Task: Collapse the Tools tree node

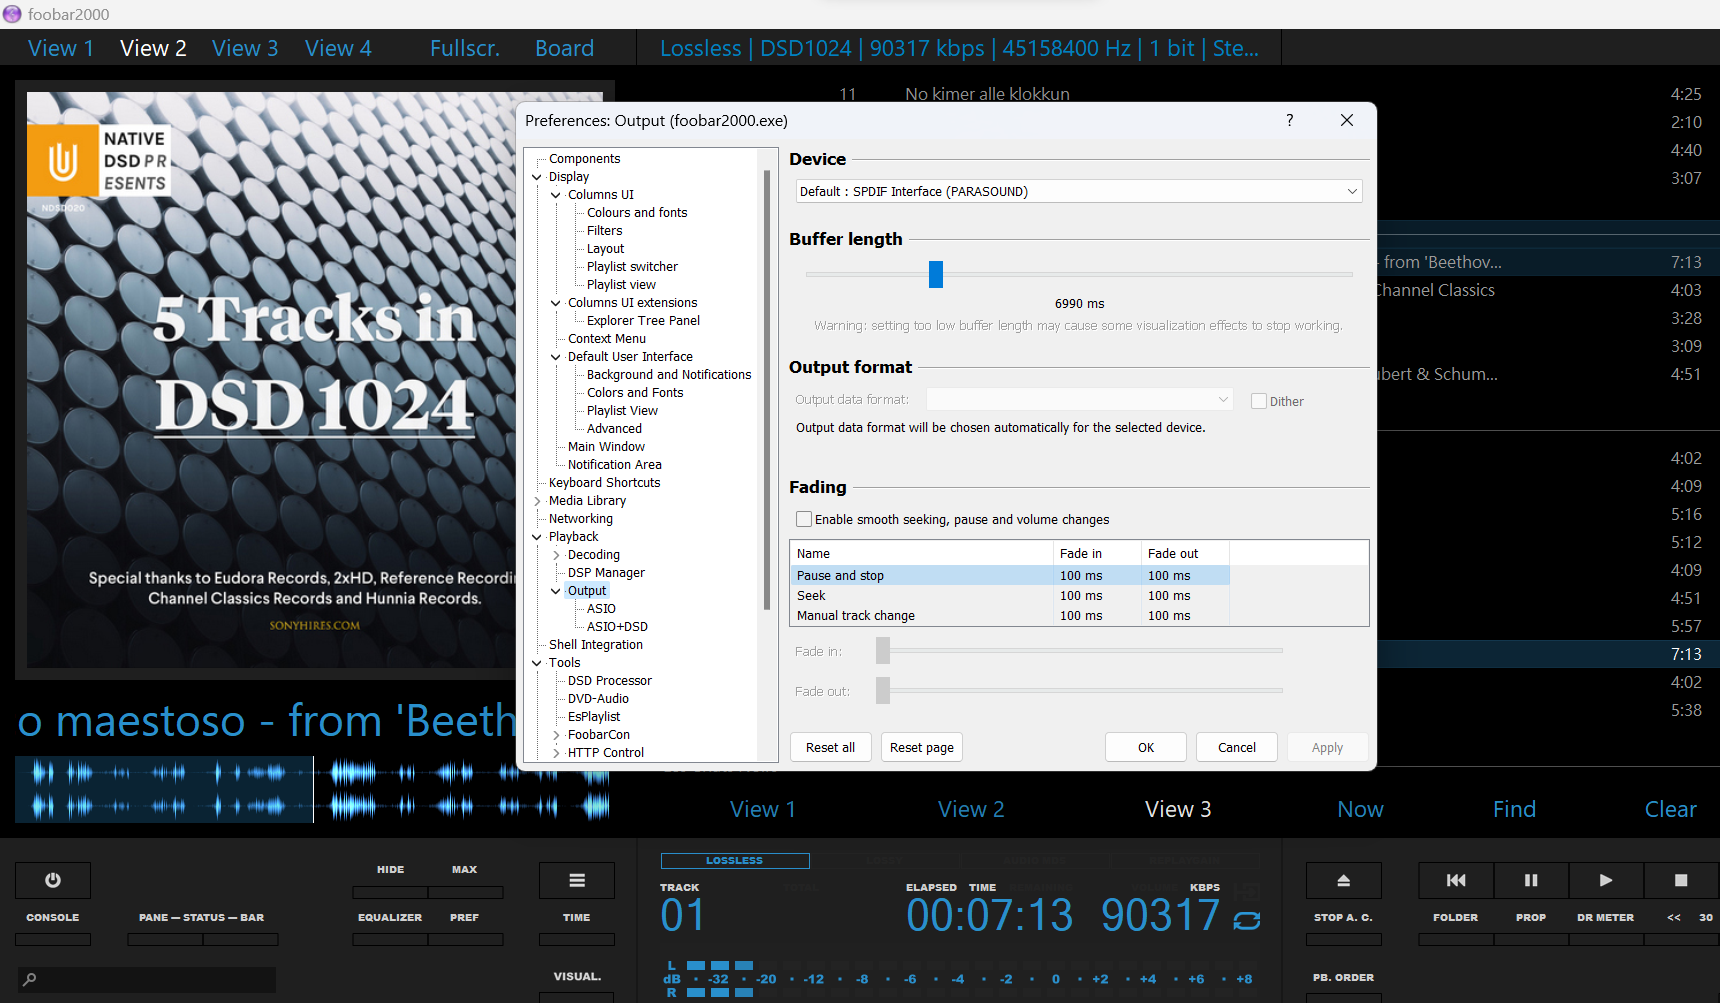Action: (x=537, y=663)
